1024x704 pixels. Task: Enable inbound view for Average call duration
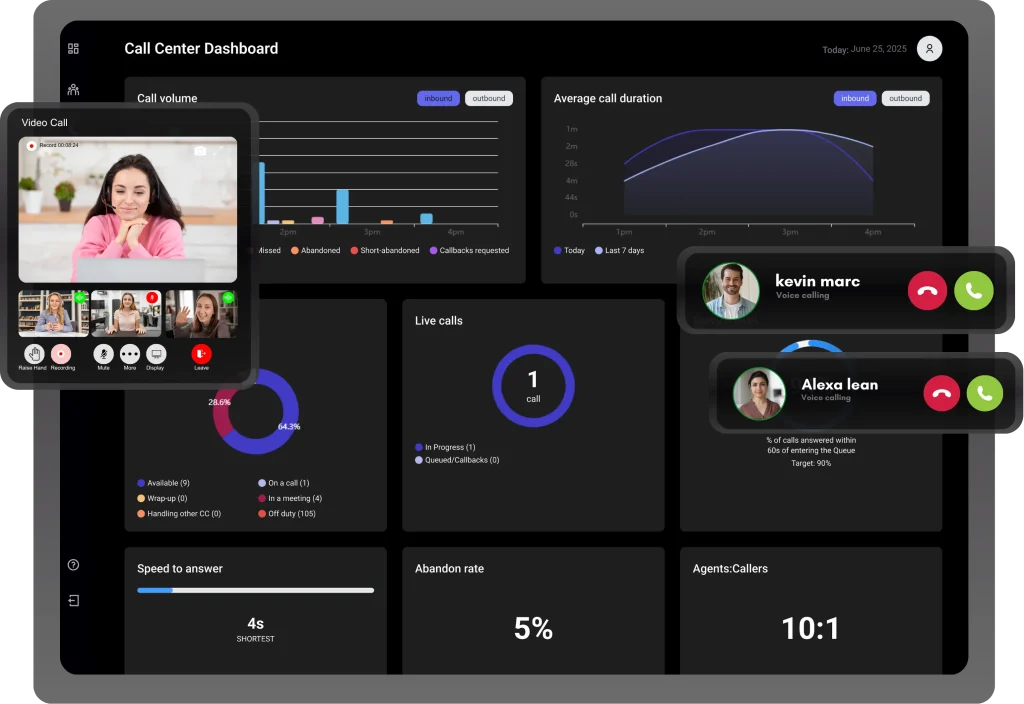[855, 98]
